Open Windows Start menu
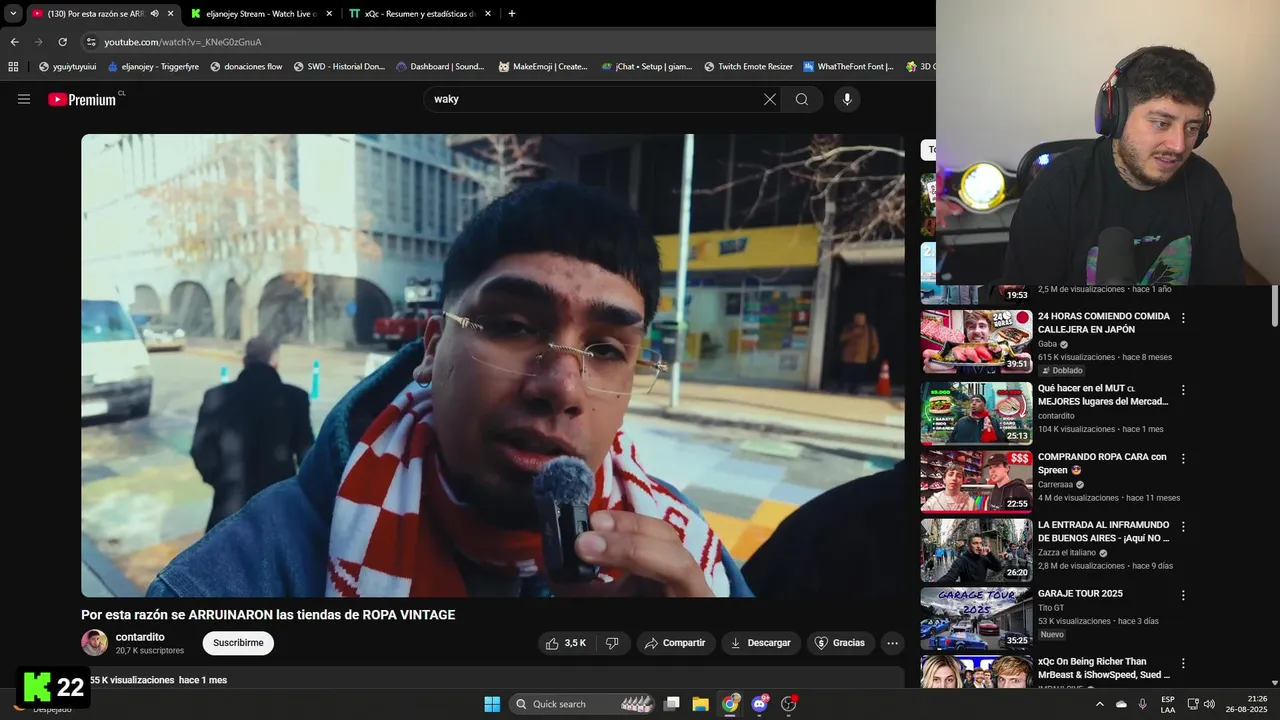This screenshot has height=720, width=1280. click(x=492, y=704)
